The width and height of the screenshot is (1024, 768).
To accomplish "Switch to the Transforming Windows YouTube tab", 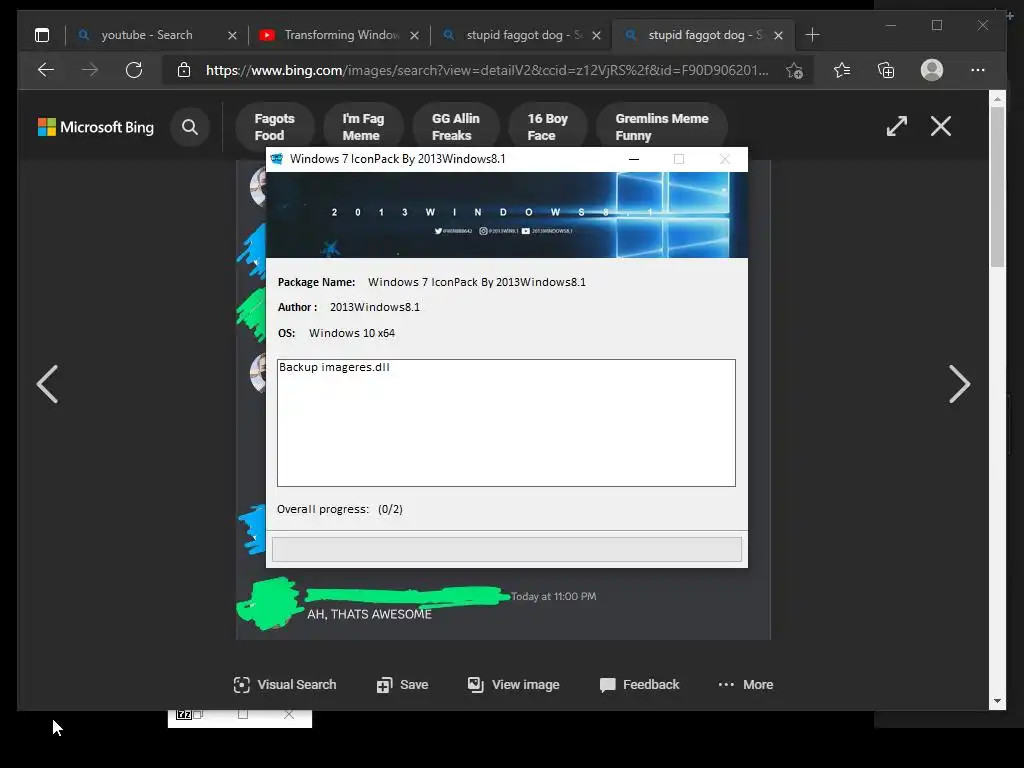I will [x=340, y=35].
